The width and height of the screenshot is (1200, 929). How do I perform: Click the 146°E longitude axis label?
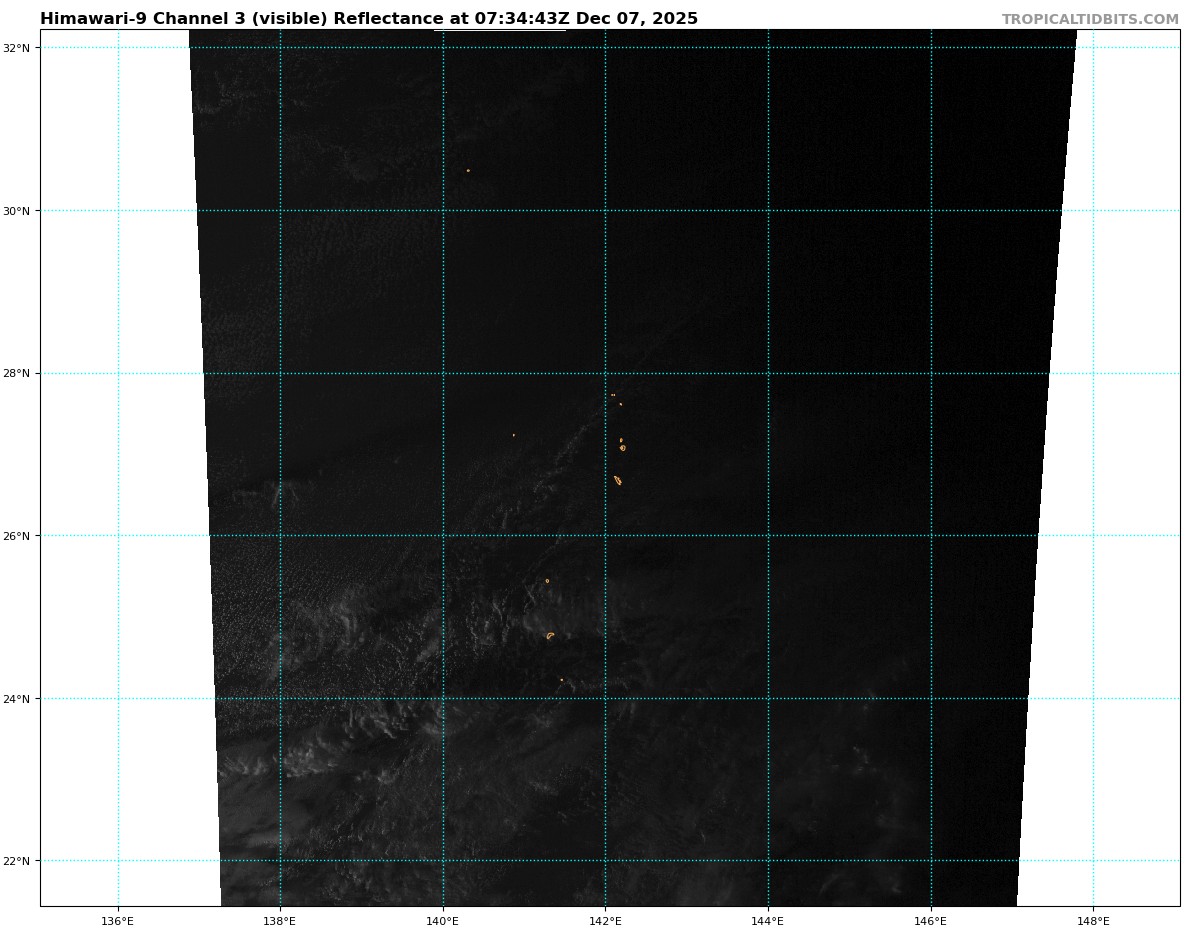click(x=931, y=920)
